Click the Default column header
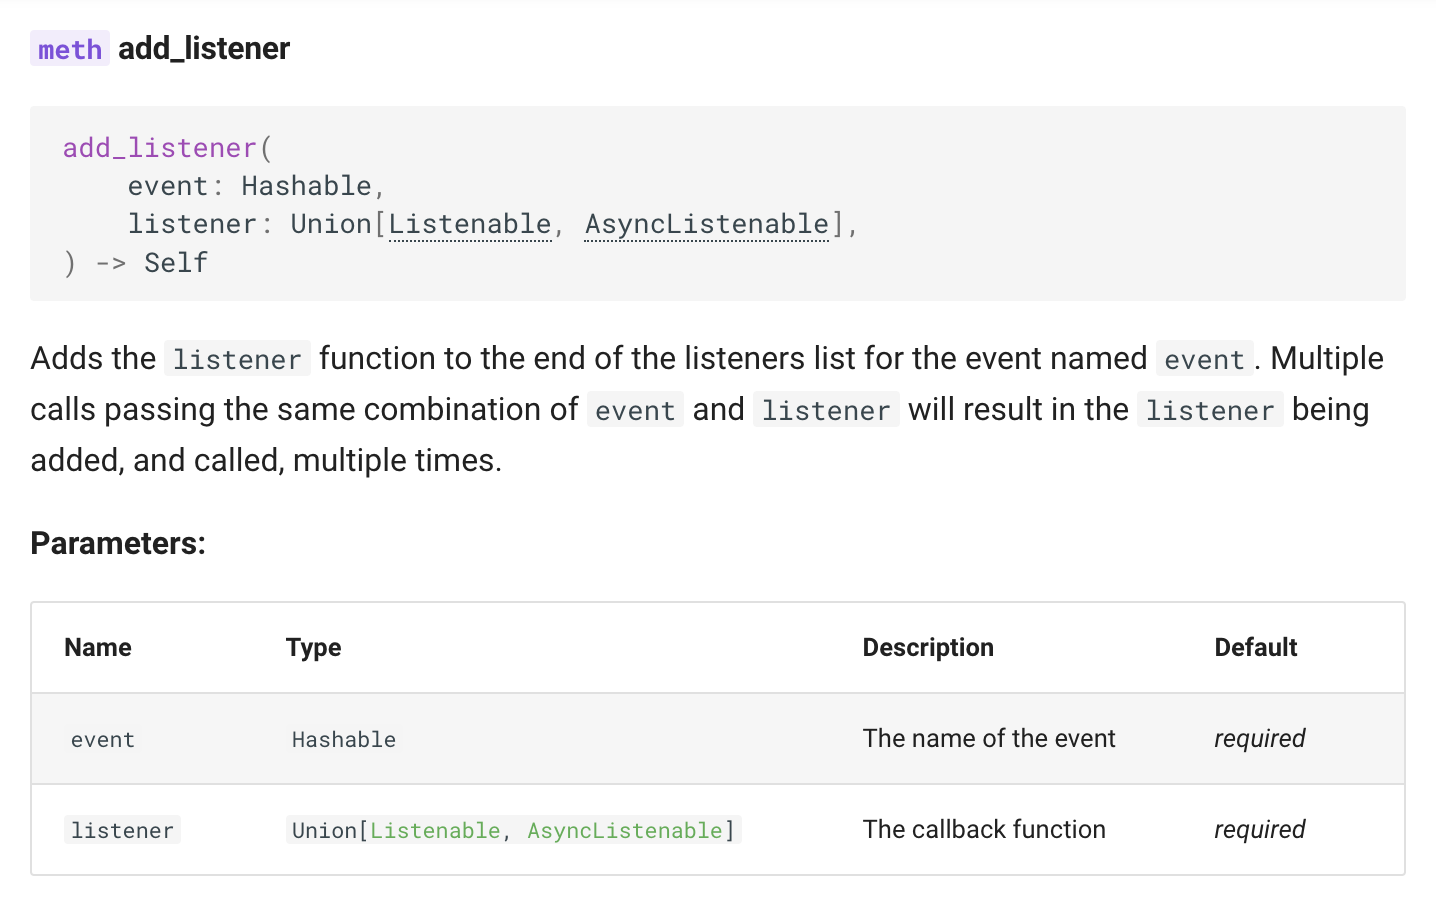Viewport: 1436px width, 906px height. (1255, 648)
